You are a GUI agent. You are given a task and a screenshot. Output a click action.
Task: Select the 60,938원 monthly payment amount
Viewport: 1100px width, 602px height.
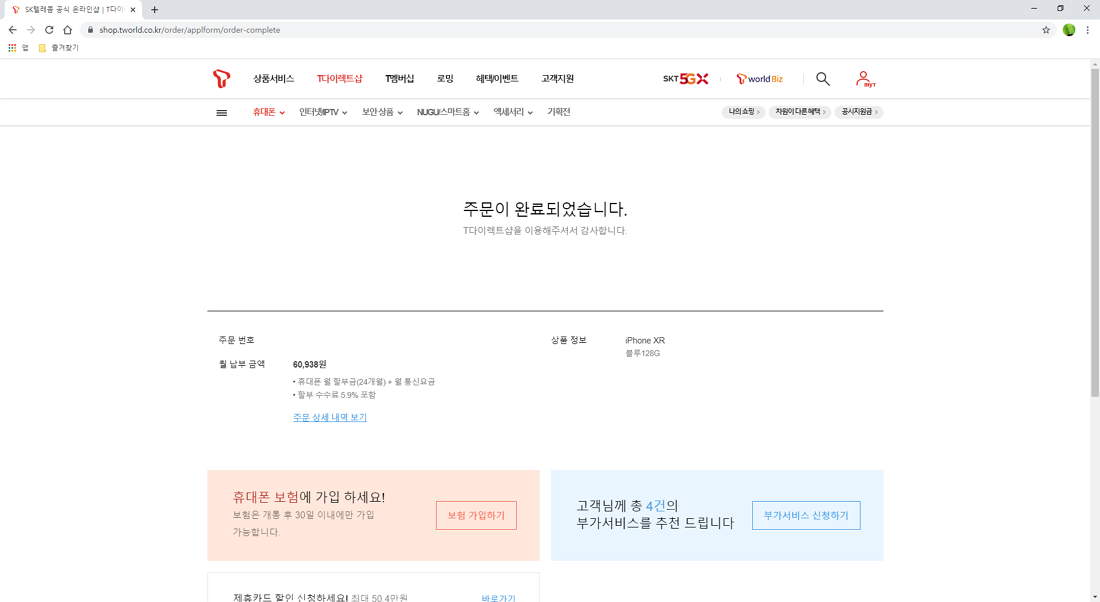(309, 365)
